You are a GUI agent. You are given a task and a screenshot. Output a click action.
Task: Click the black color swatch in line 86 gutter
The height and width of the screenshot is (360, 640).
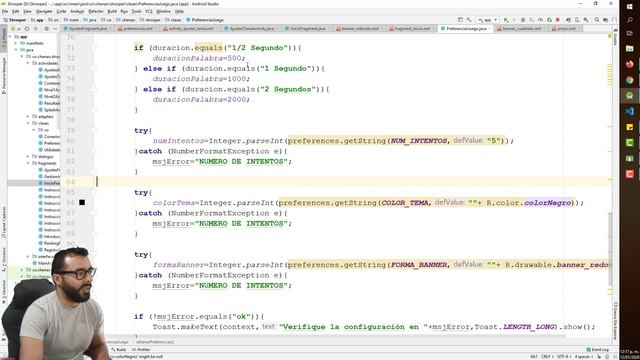(82, 202)
